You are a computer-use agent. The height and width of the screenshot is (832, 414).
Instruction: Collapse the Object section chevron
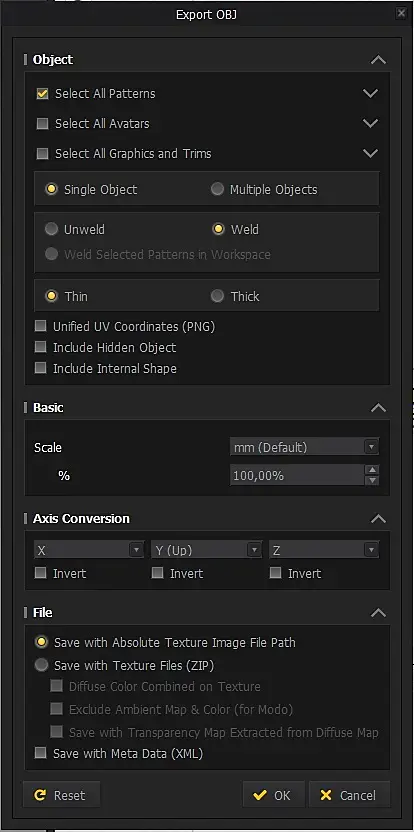point(378,59)
